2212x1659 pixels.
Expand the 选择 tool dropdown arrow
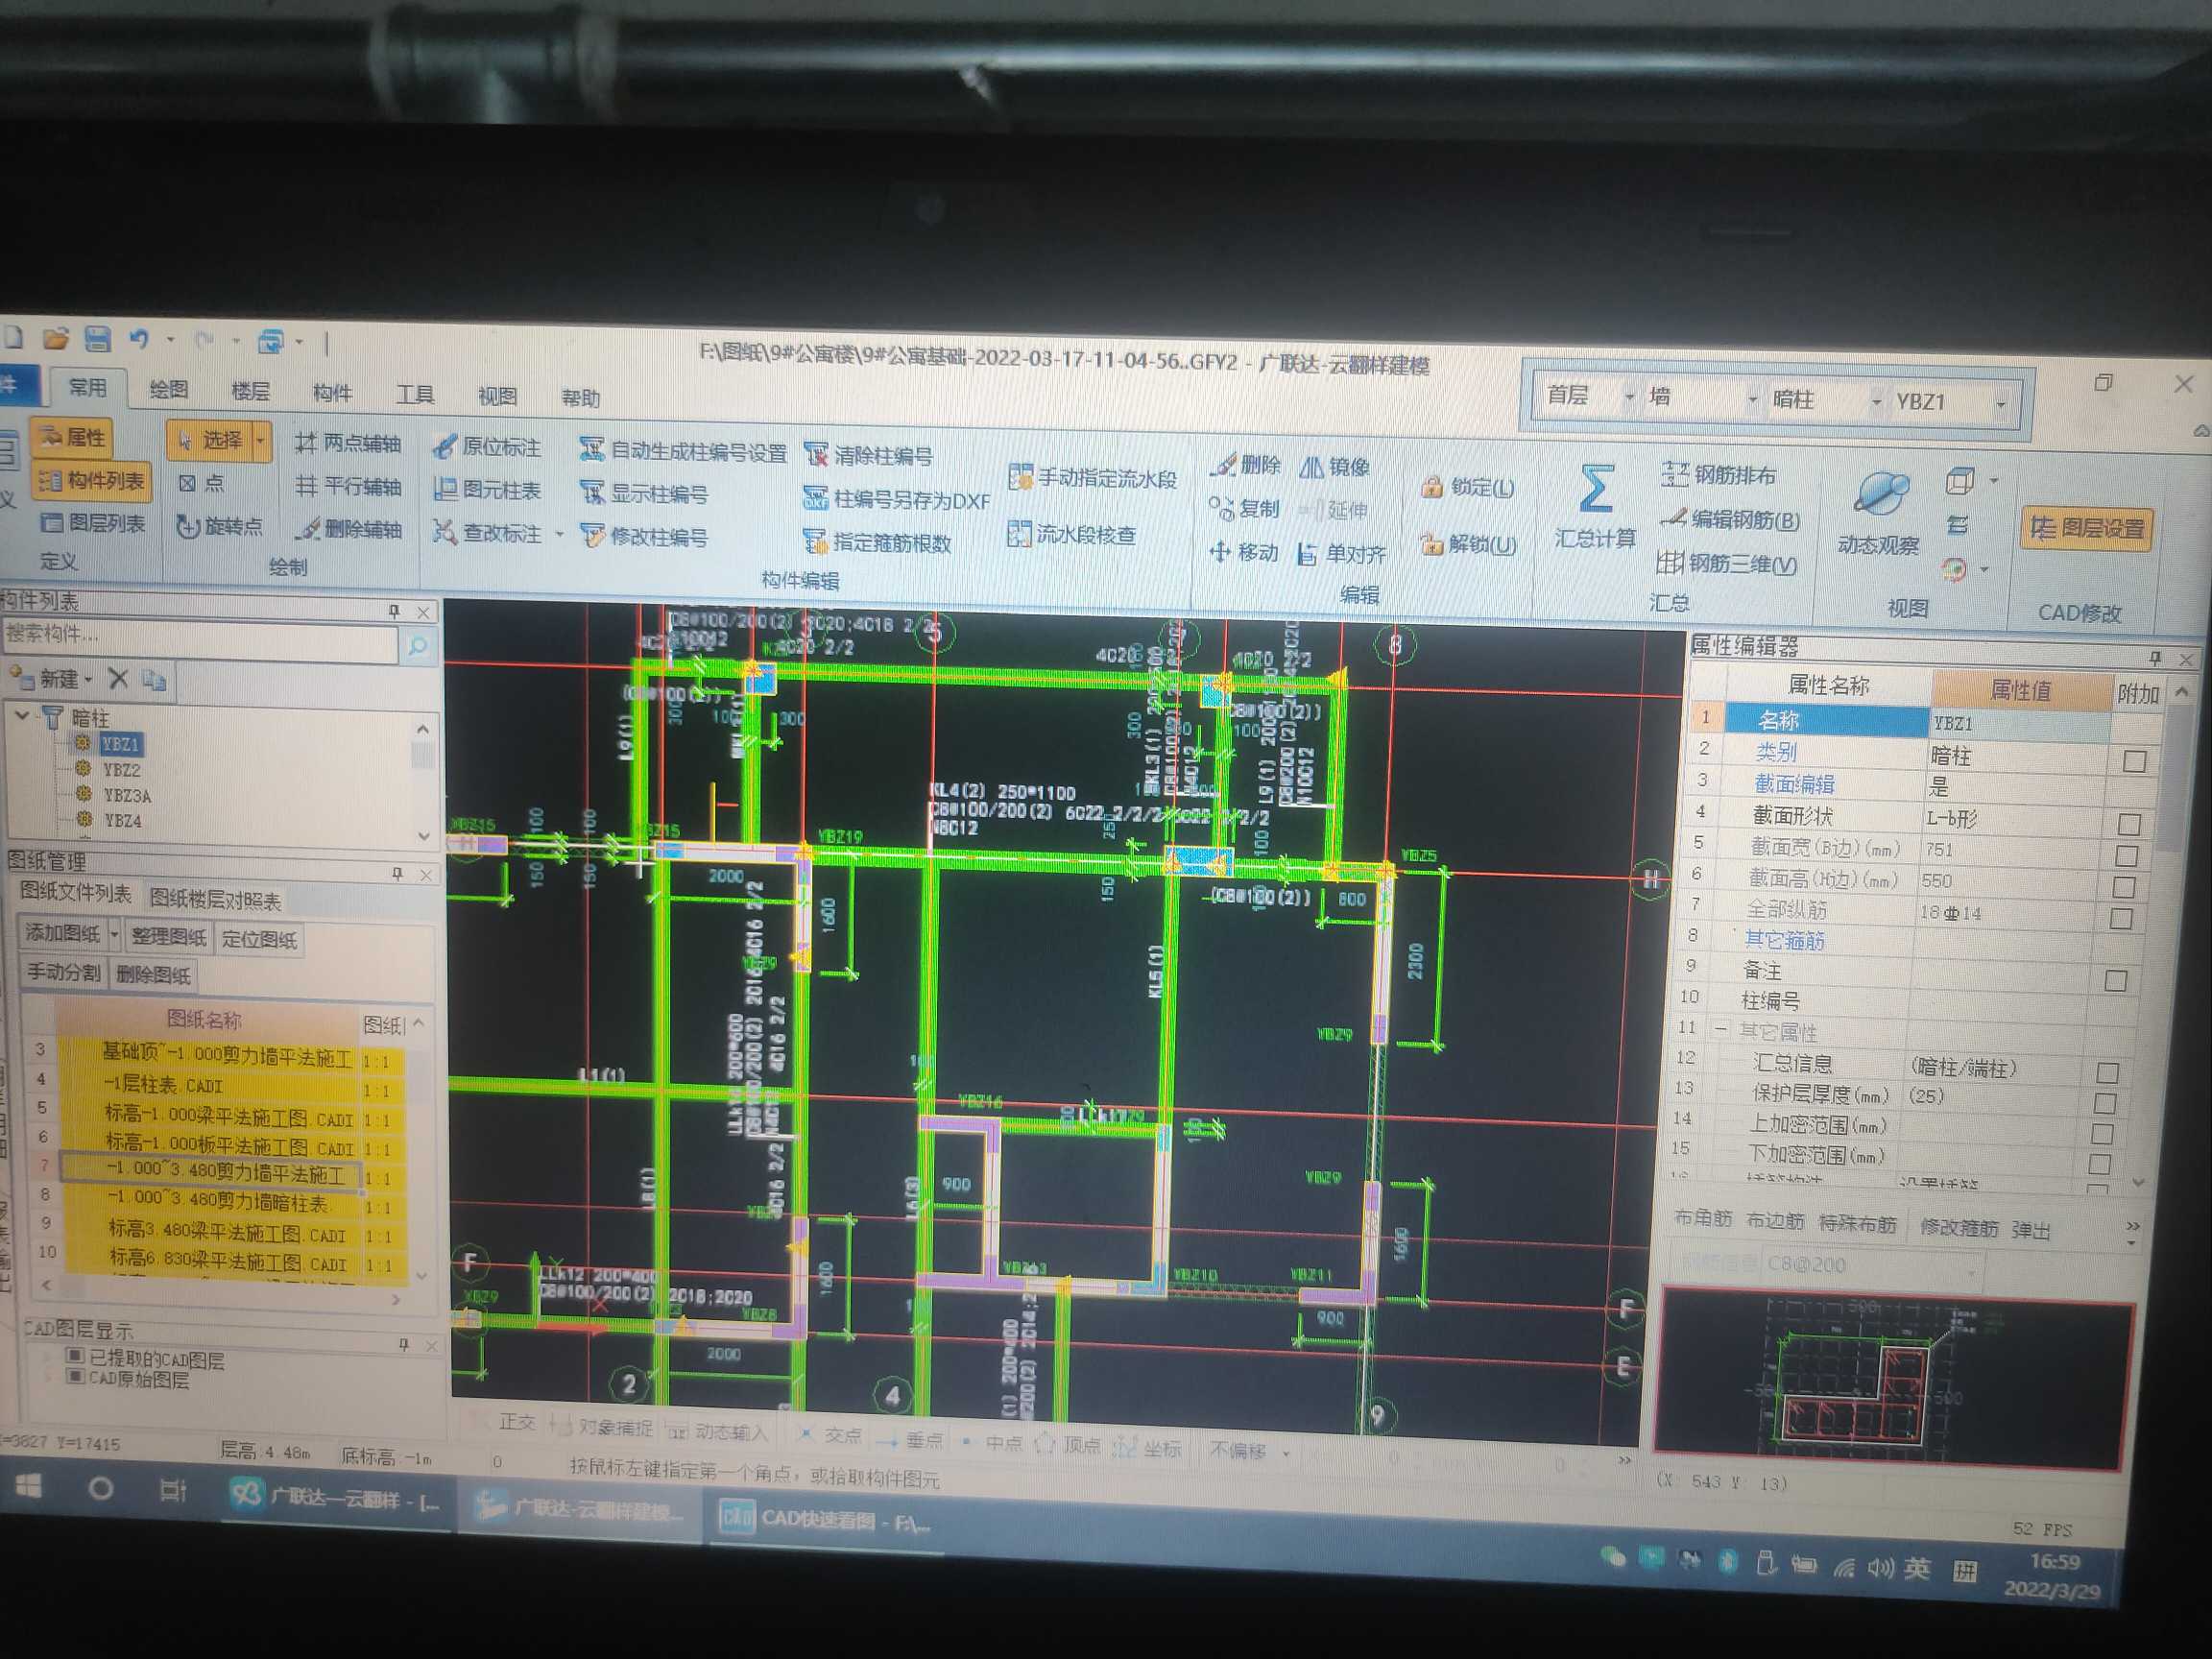coord(261,440)
